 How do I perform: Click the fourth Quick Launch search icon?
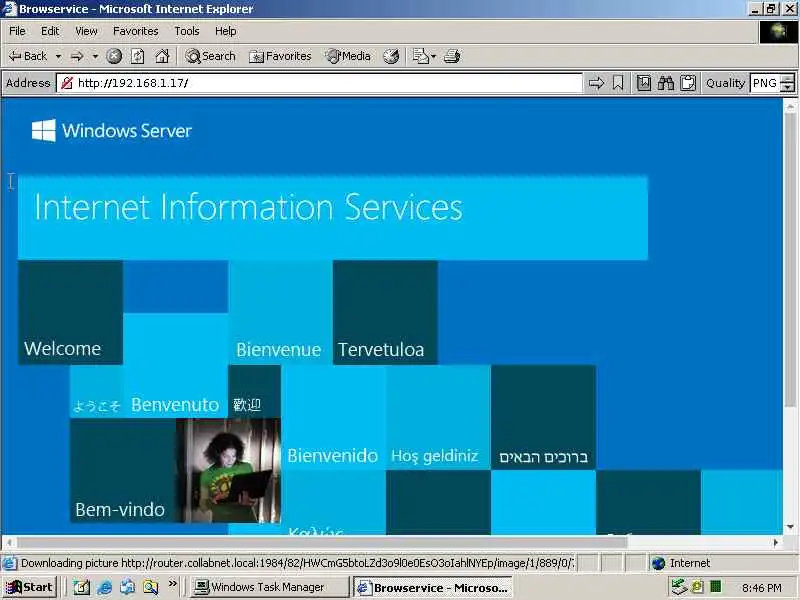coord(151,587)
